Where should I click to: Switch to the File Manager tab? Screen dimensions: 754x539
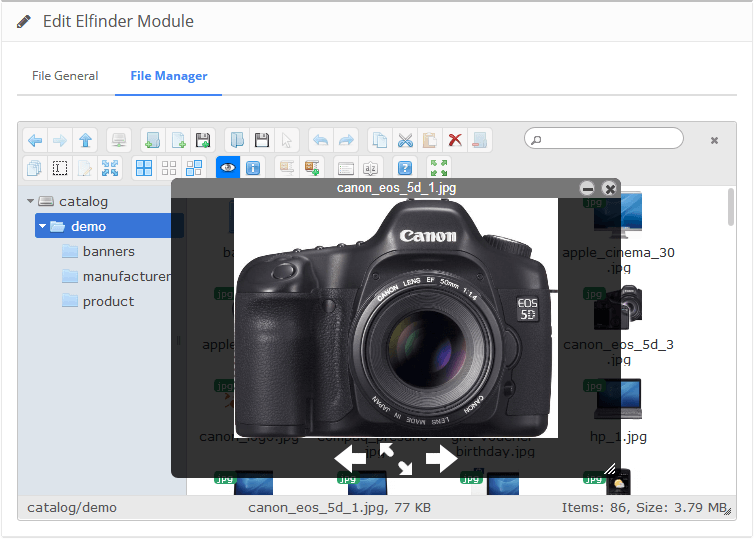click(x=169, y=76)
